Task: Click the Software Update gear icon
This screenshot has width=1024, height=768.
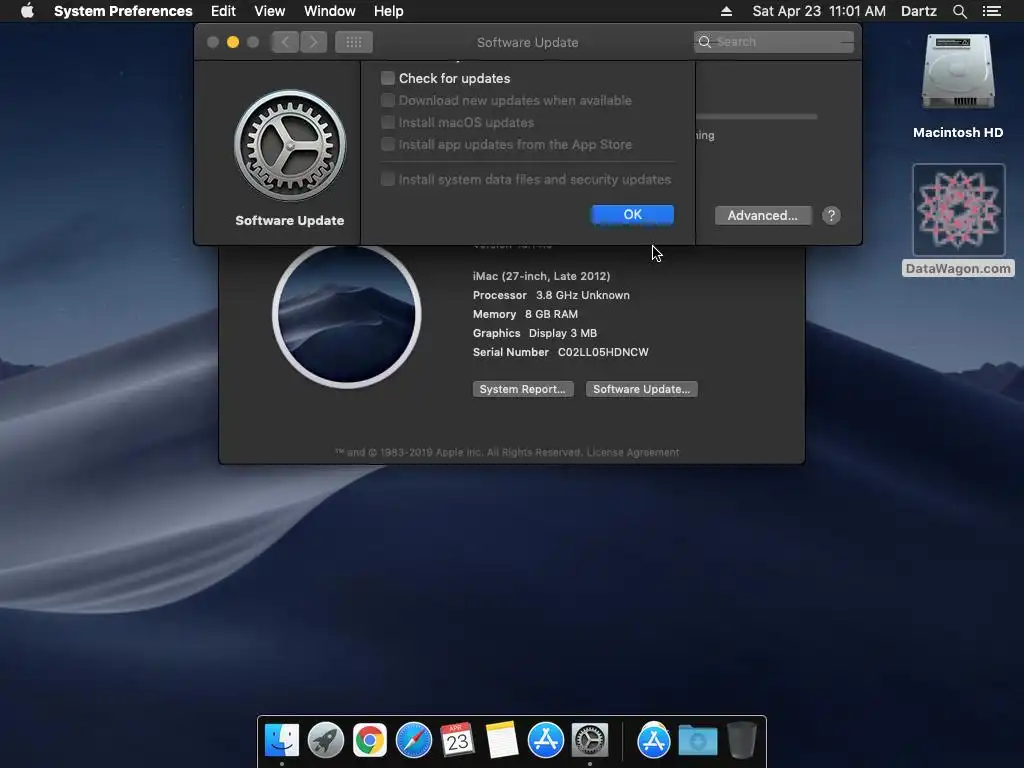Action: tap(290, 145)
